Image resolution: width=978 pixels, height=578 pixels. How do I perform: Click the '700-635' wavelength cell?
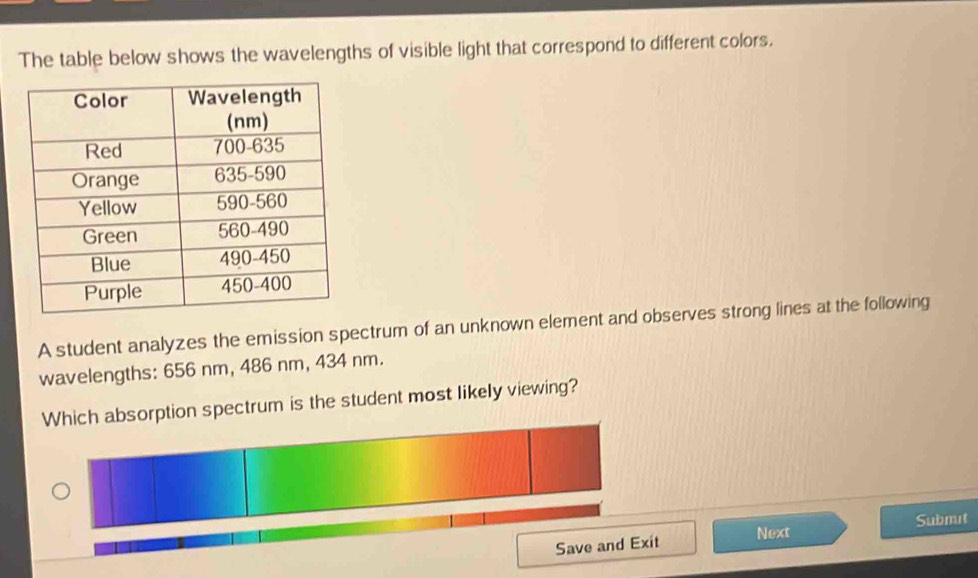point(248,147)
